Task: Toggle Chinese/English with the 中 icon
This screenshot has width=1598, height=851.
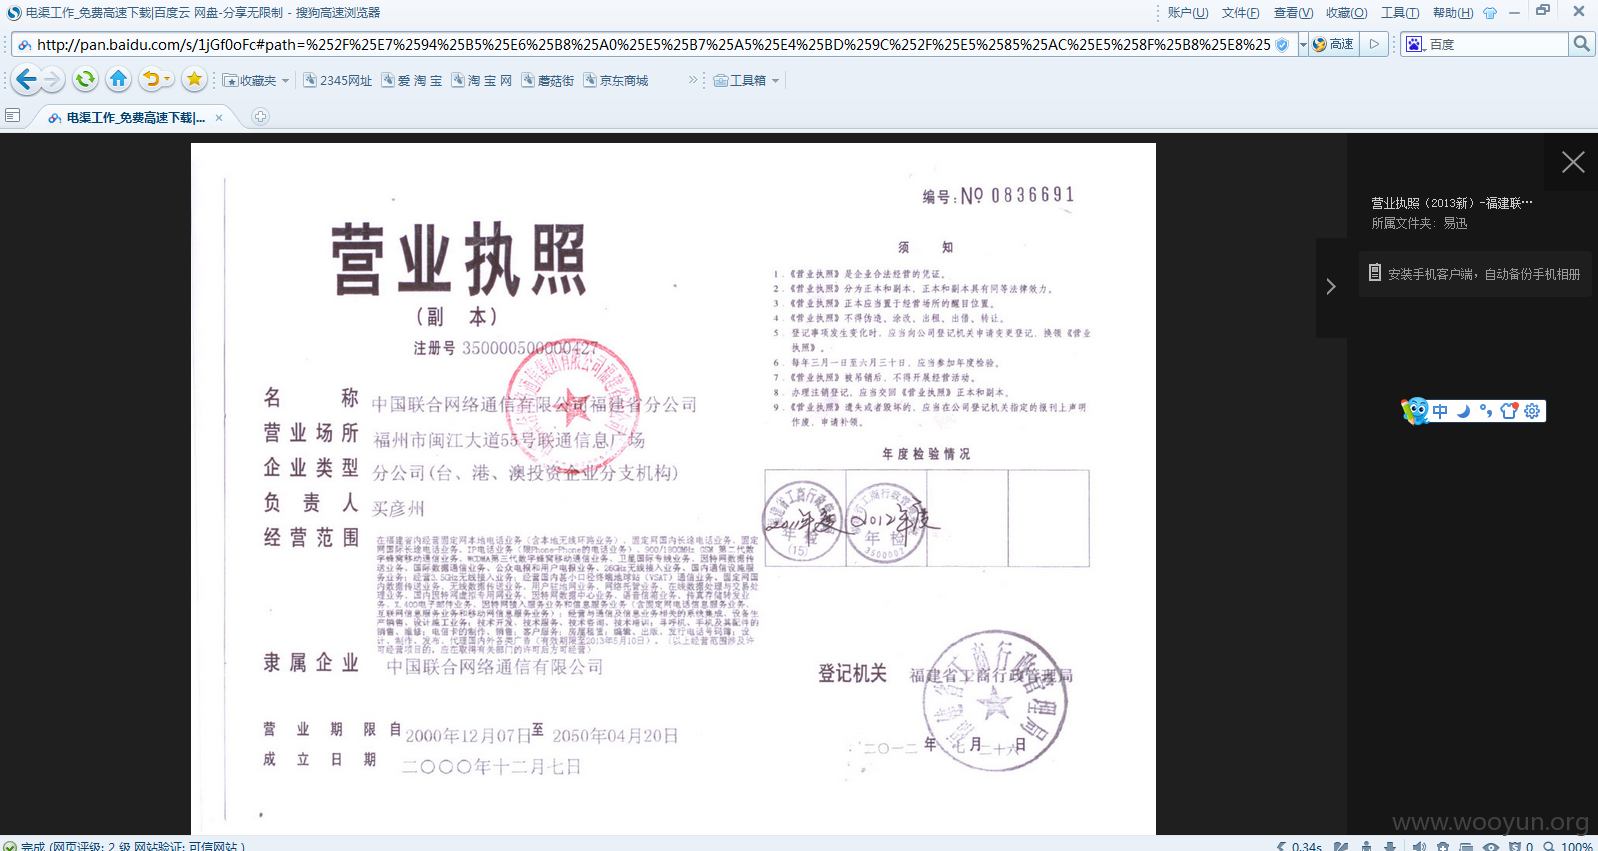Action: (x=1440, y=411)
